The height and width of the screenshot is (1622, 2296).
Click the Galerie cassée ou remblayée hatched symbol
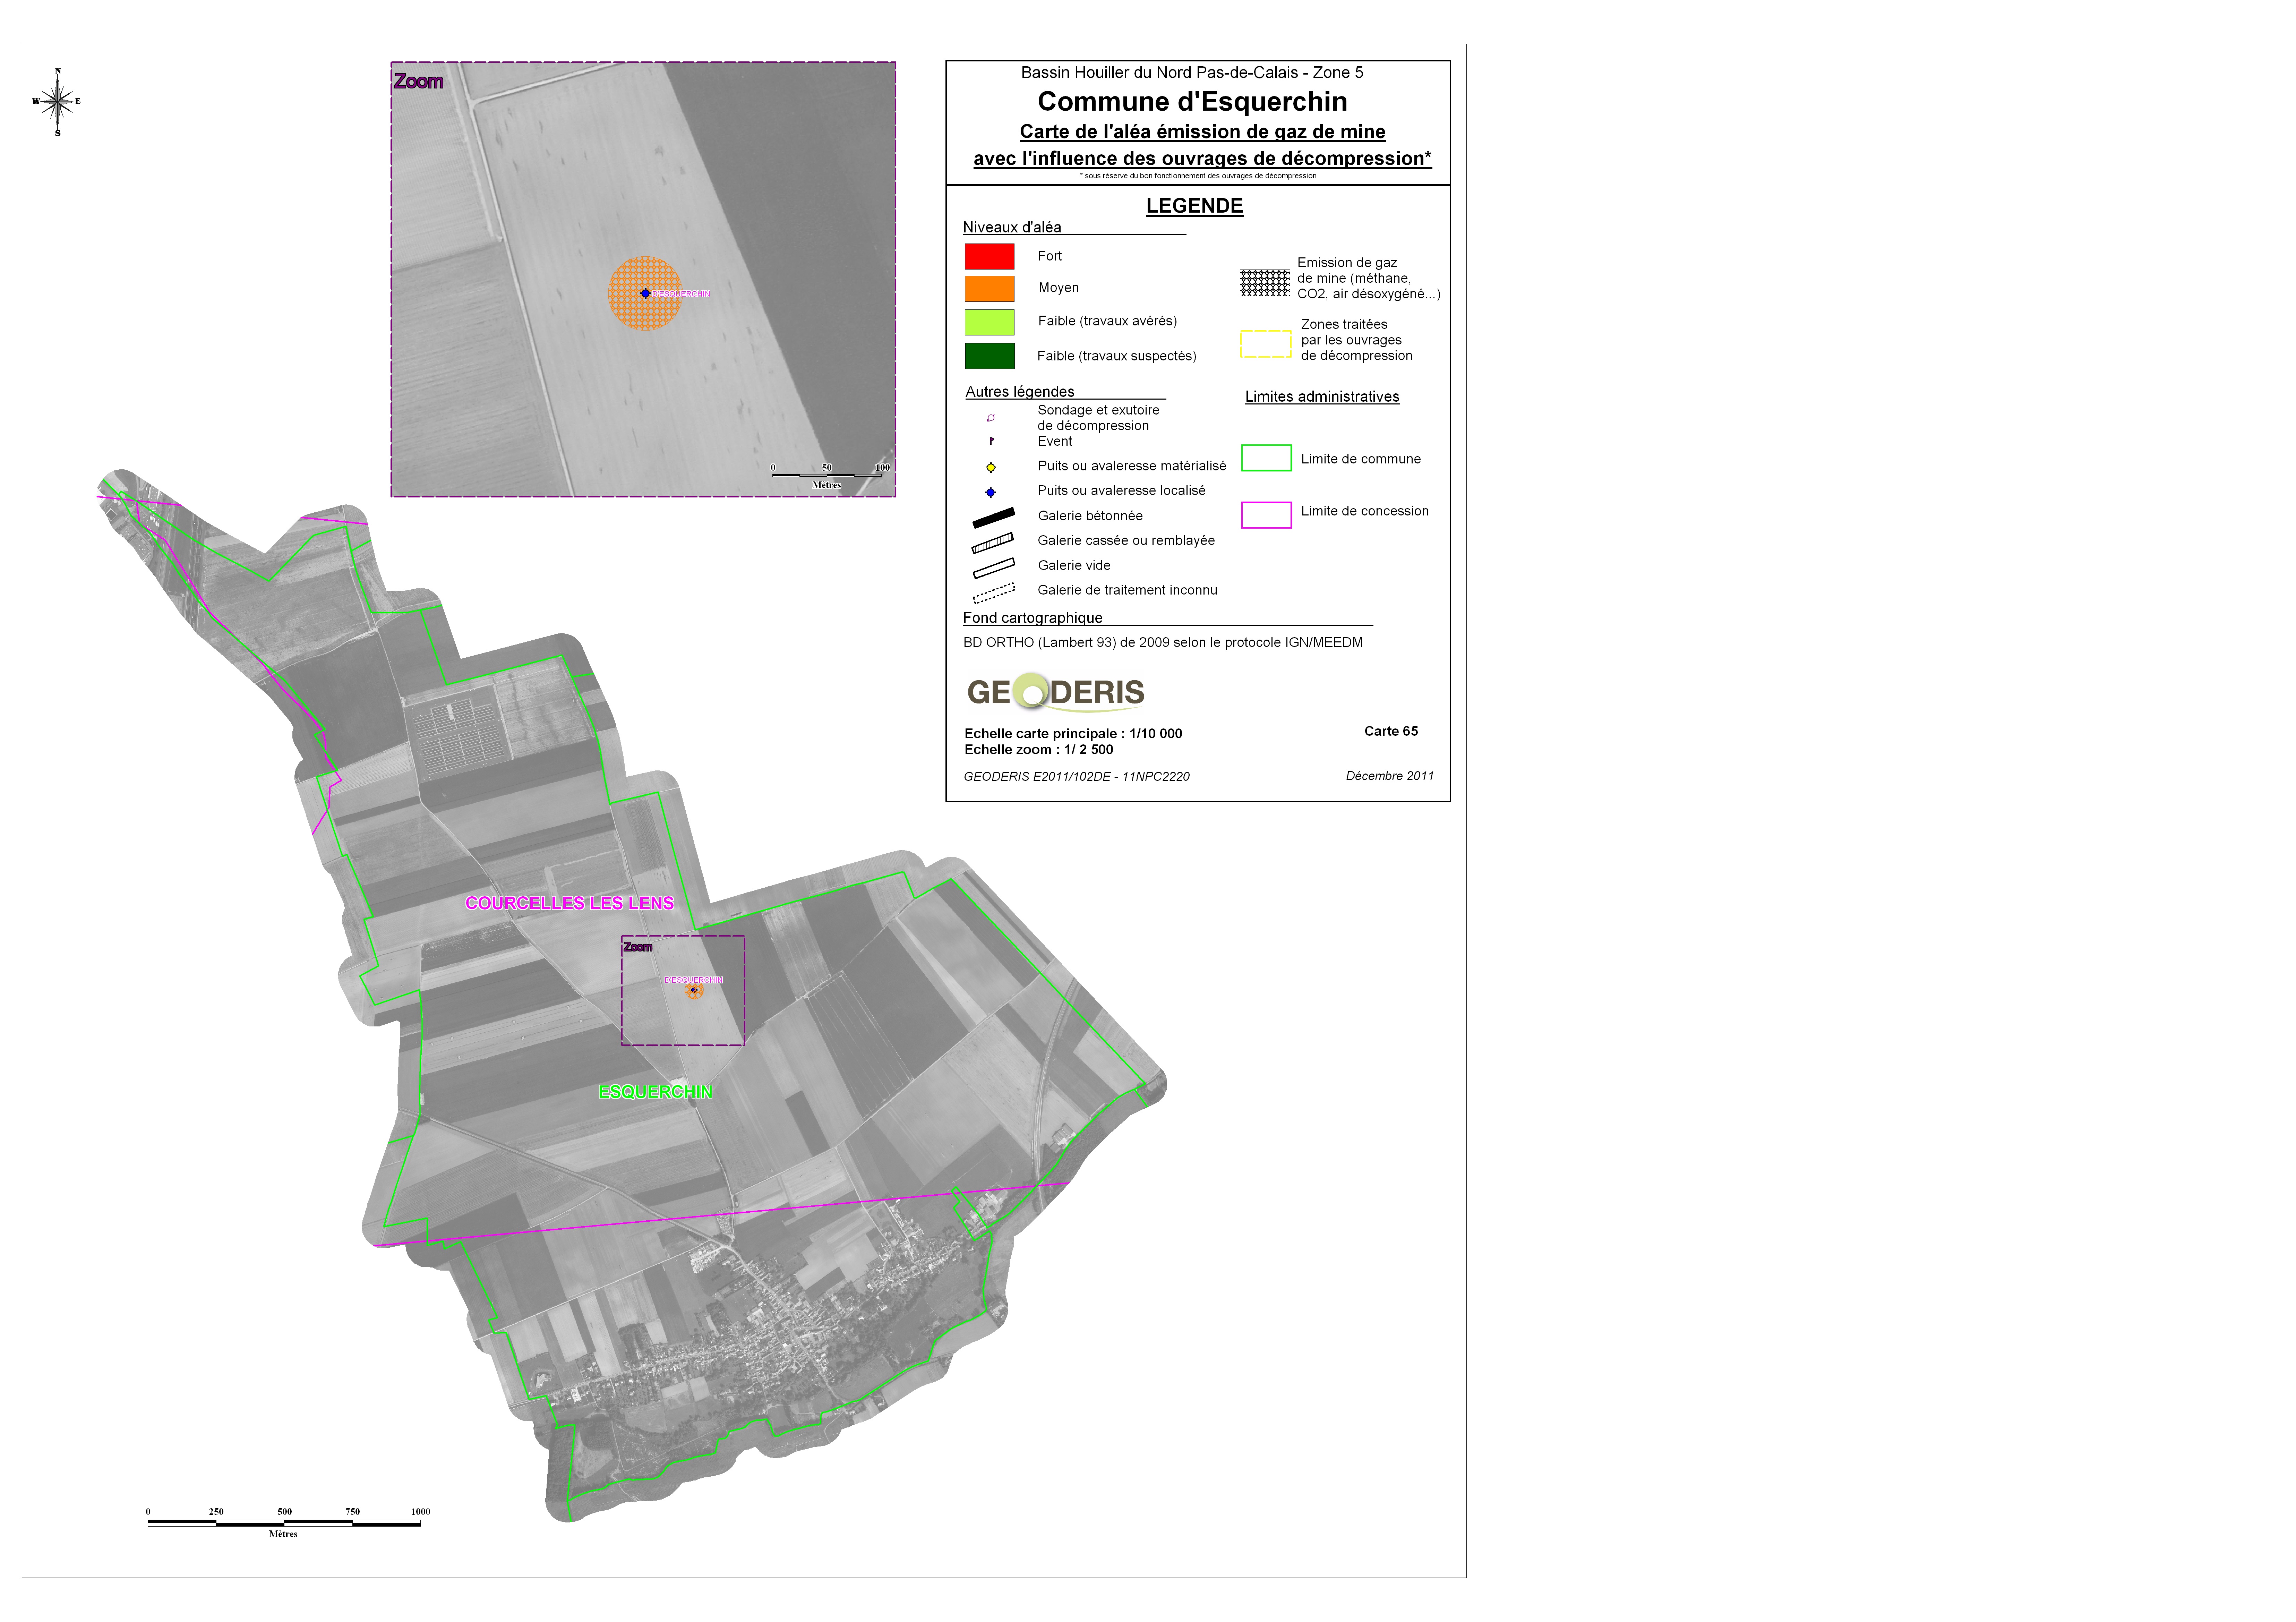click(x=993, y=542)
